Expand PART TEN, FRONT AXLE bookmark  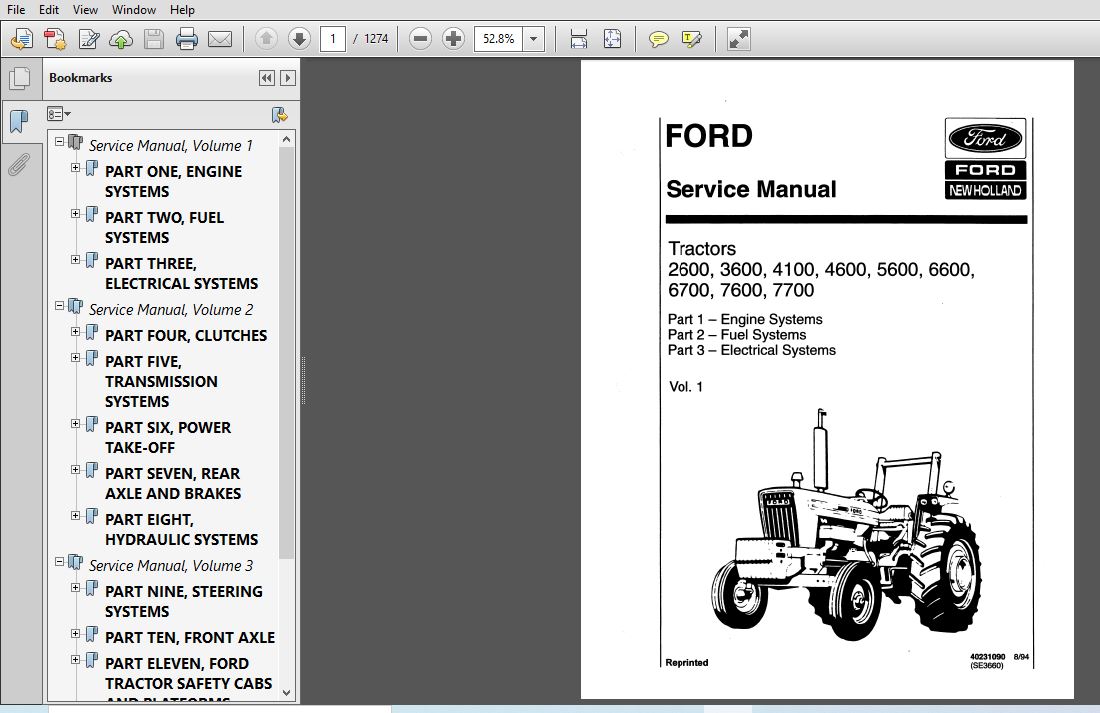point(75,634)
